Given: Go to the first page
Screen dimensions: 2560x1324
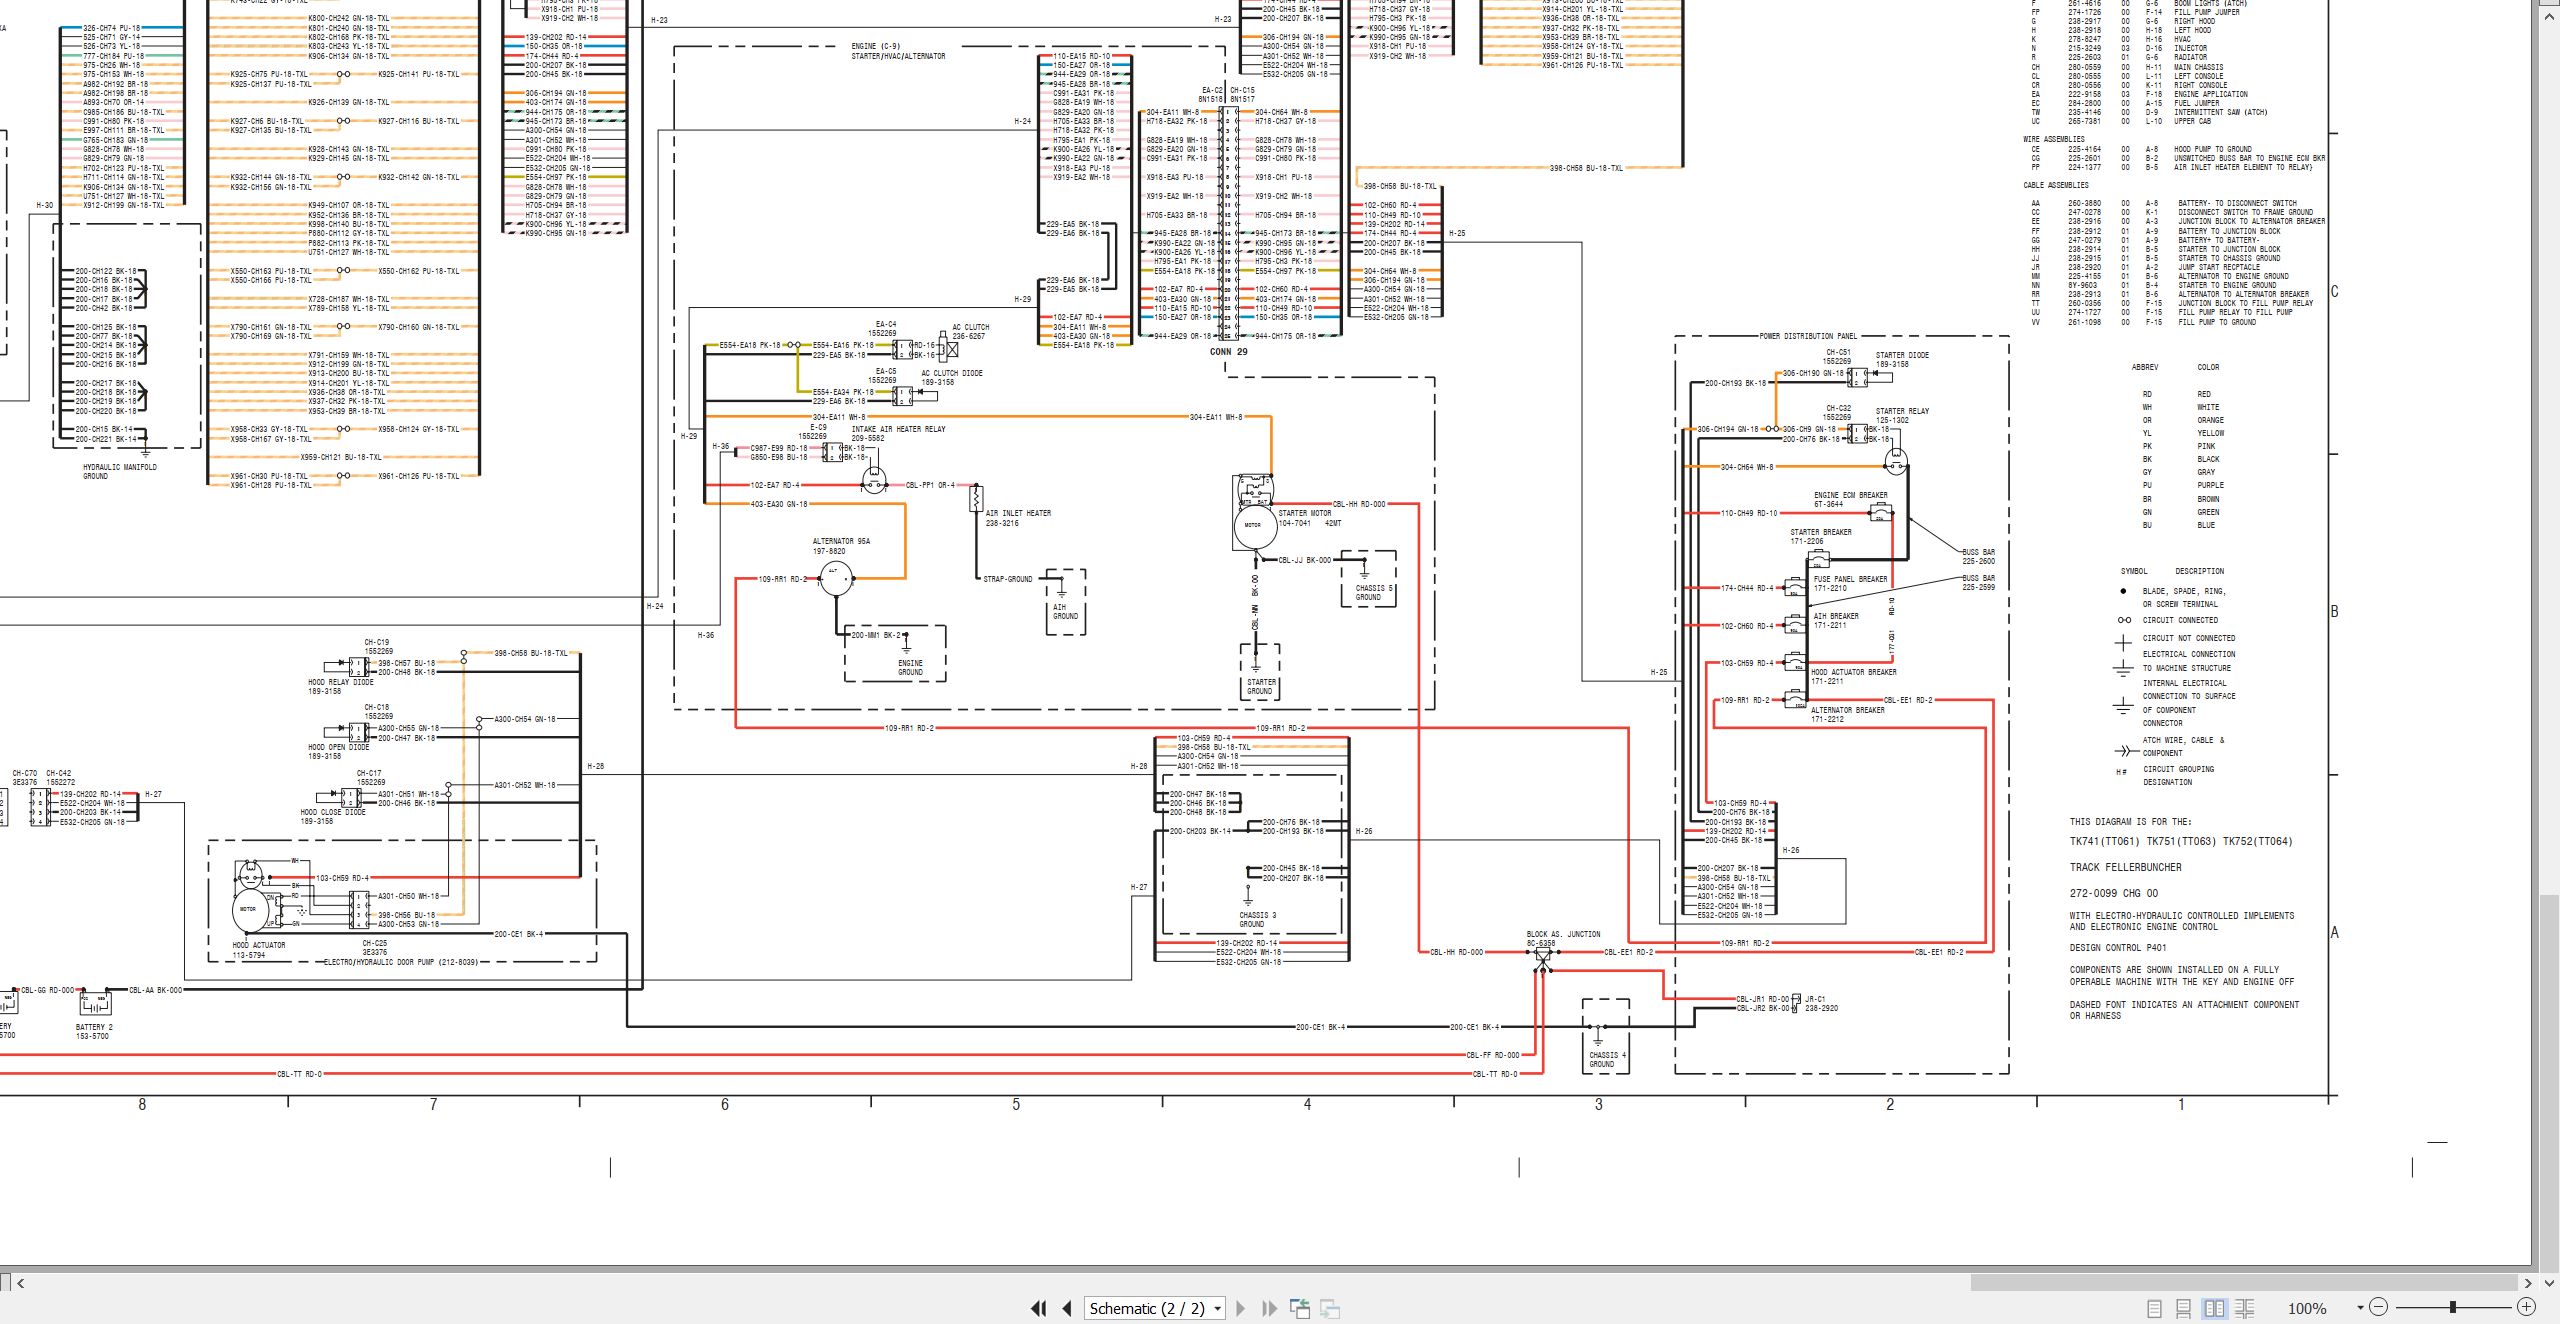Looking at the screenshot, I should pyautogui.click(x=1039, y=1308).
